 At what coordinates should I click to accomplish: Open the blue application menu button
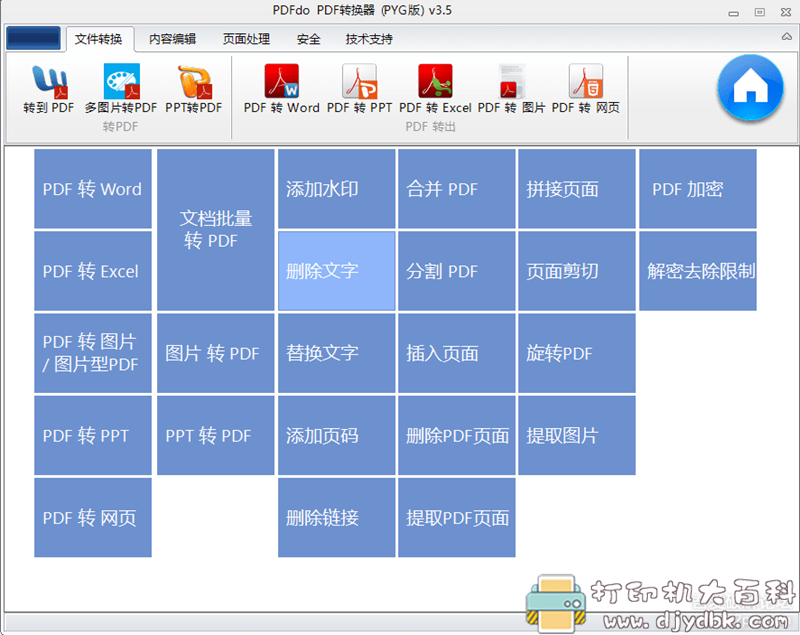pyautogui.click(x=33, y=38)
